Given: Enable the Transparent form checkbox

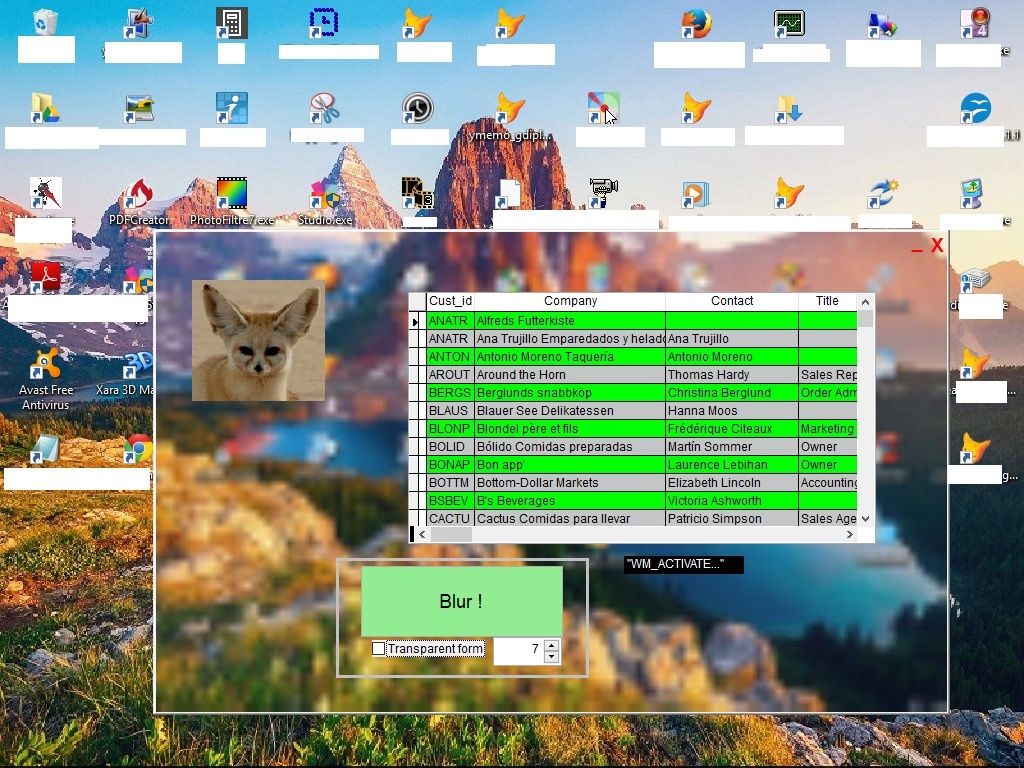Looking at the screenshot, I should click(378, 648).
